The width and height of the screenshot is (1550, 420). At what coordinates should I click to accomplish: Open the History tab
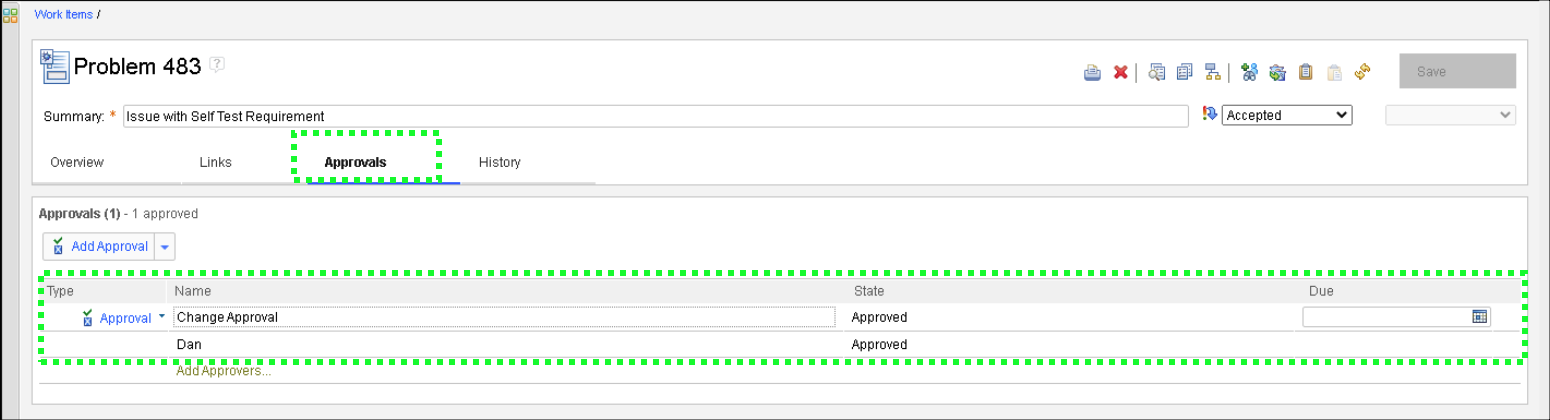coord(499,162)
